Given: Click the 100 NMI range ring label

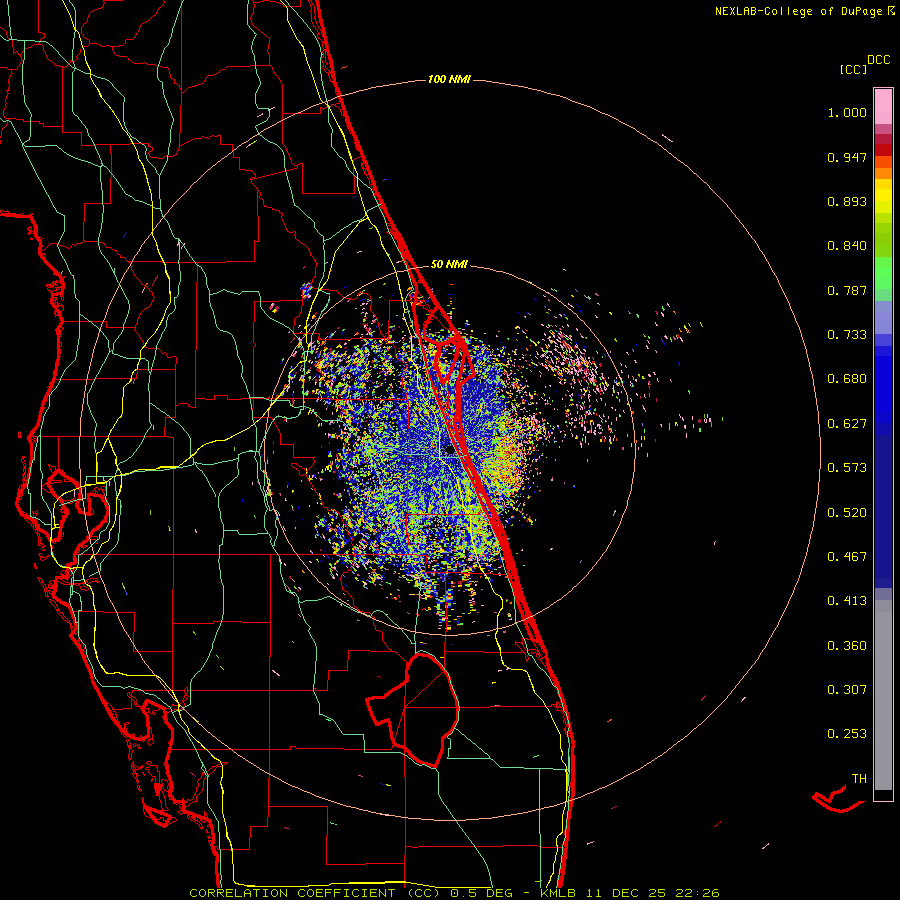Looking at the screenshot, I should point(449,79).
